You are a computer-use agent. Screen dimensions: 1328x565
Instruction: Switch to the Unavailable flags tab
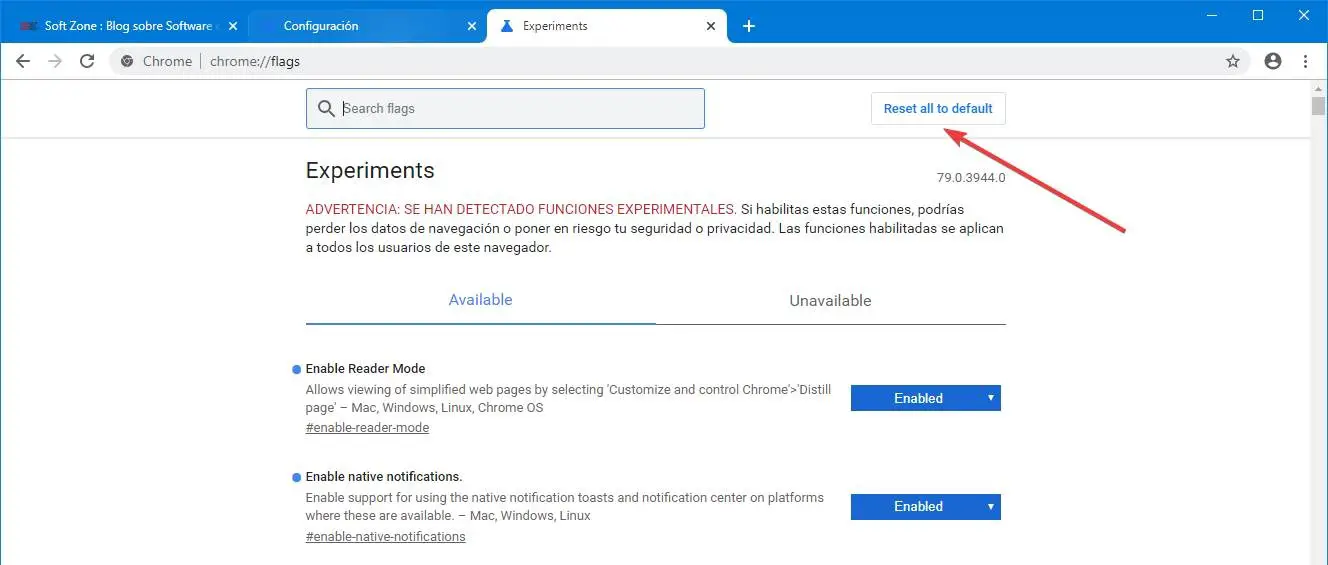pyautogui.click(x=830, y=300)
